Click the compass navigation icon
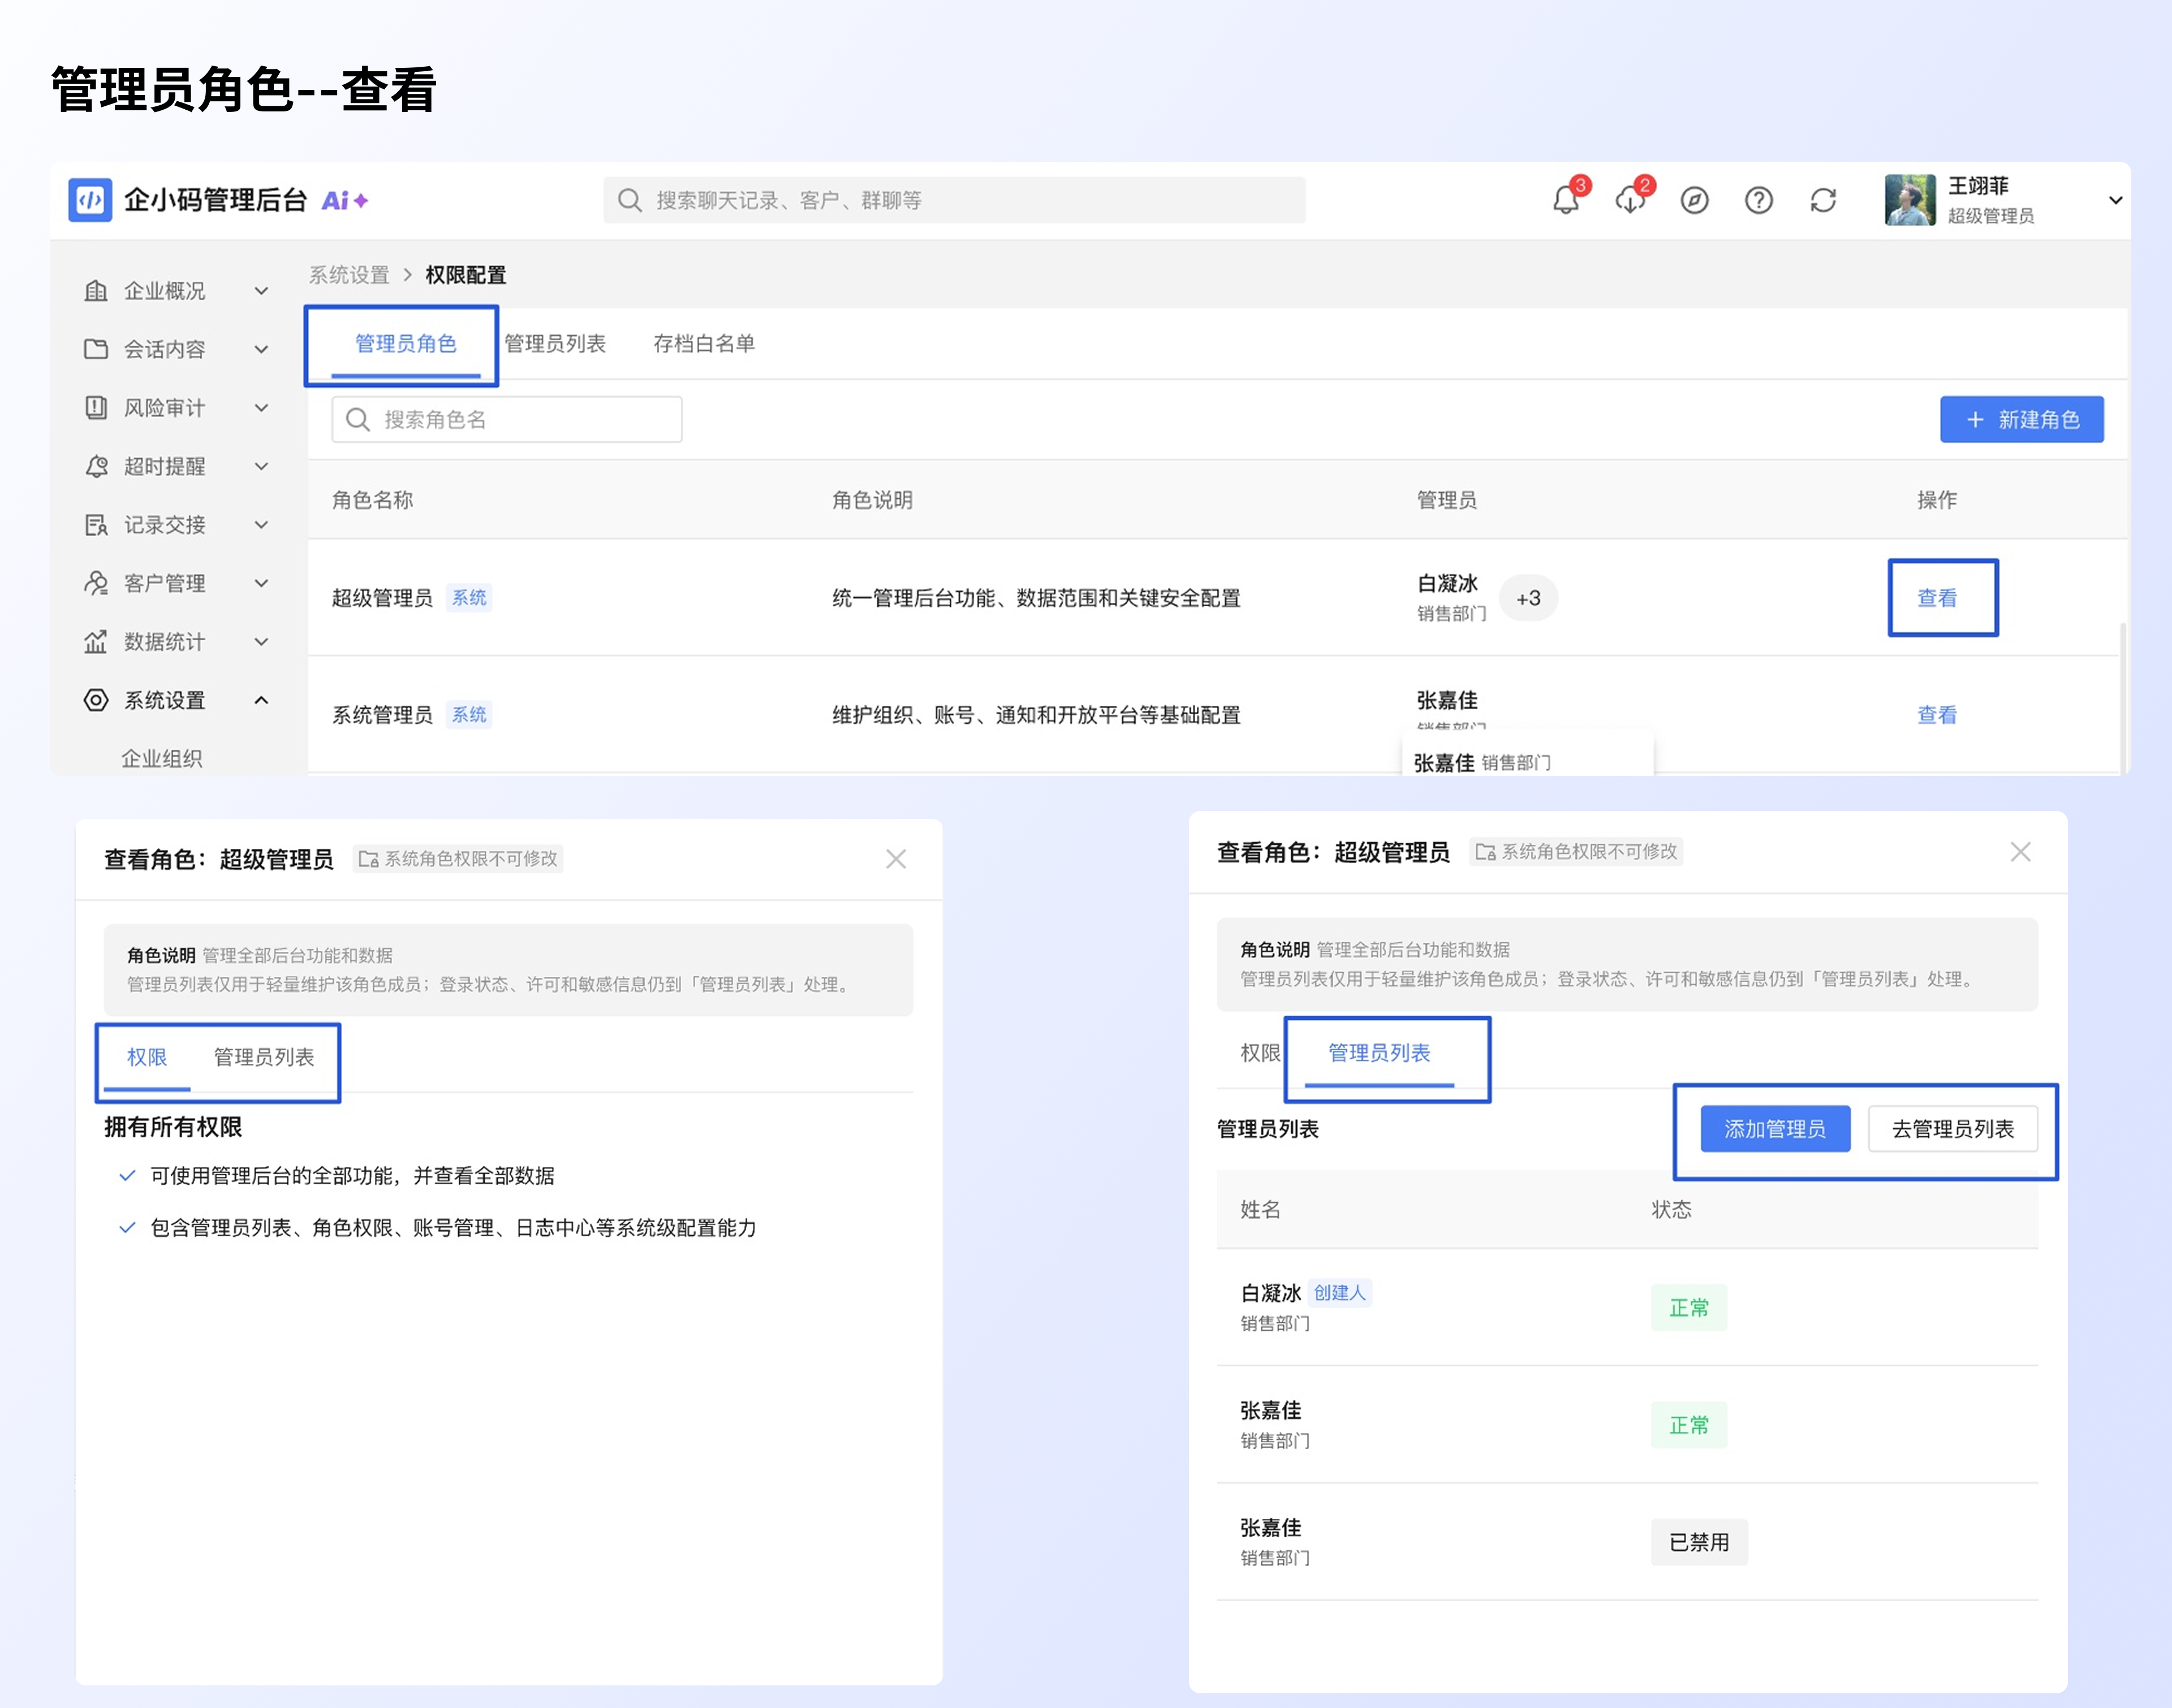Screen dimensions: 2172x1708 pos(1694,200)
